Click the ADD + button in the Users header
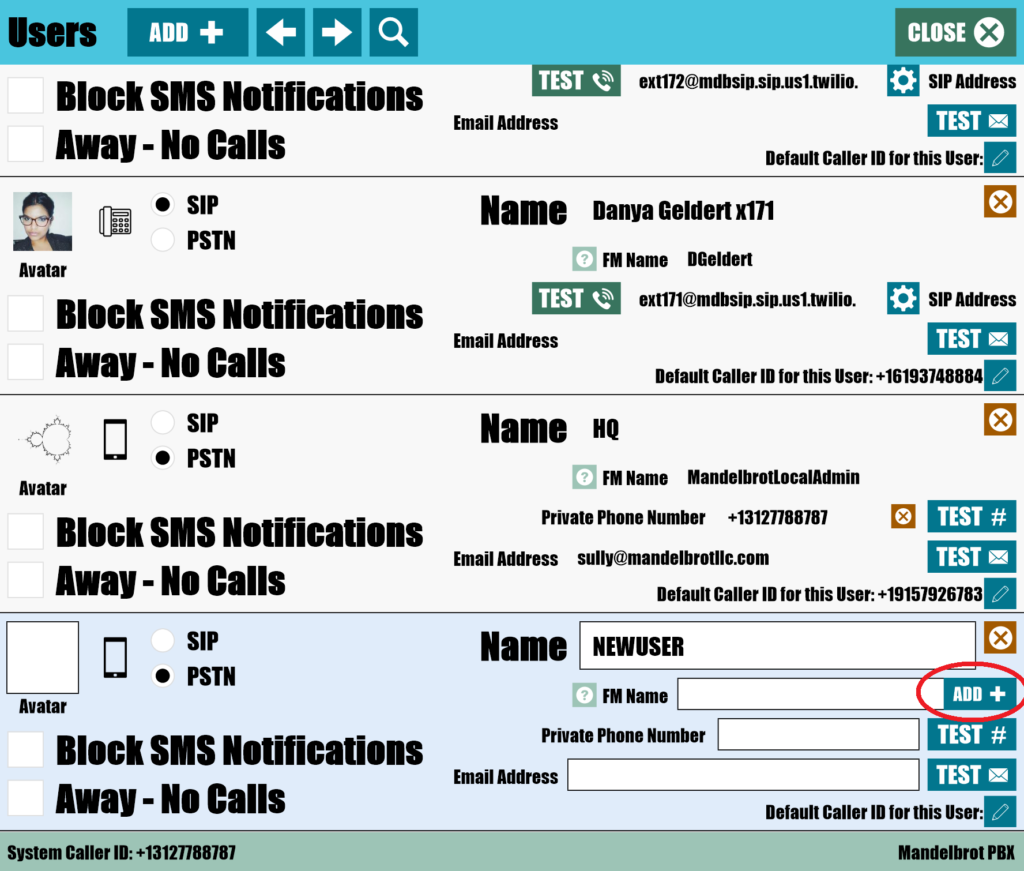The image size is (1024, 871). point(187,32)
